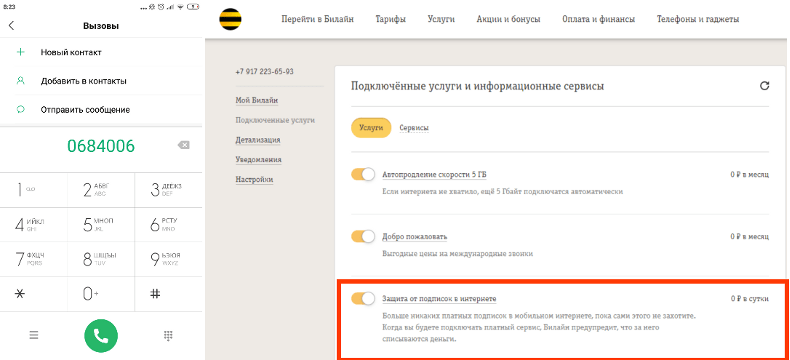Delete last digit with backspace icon
This screenshot has width=790, height=360.
[184, 146]
